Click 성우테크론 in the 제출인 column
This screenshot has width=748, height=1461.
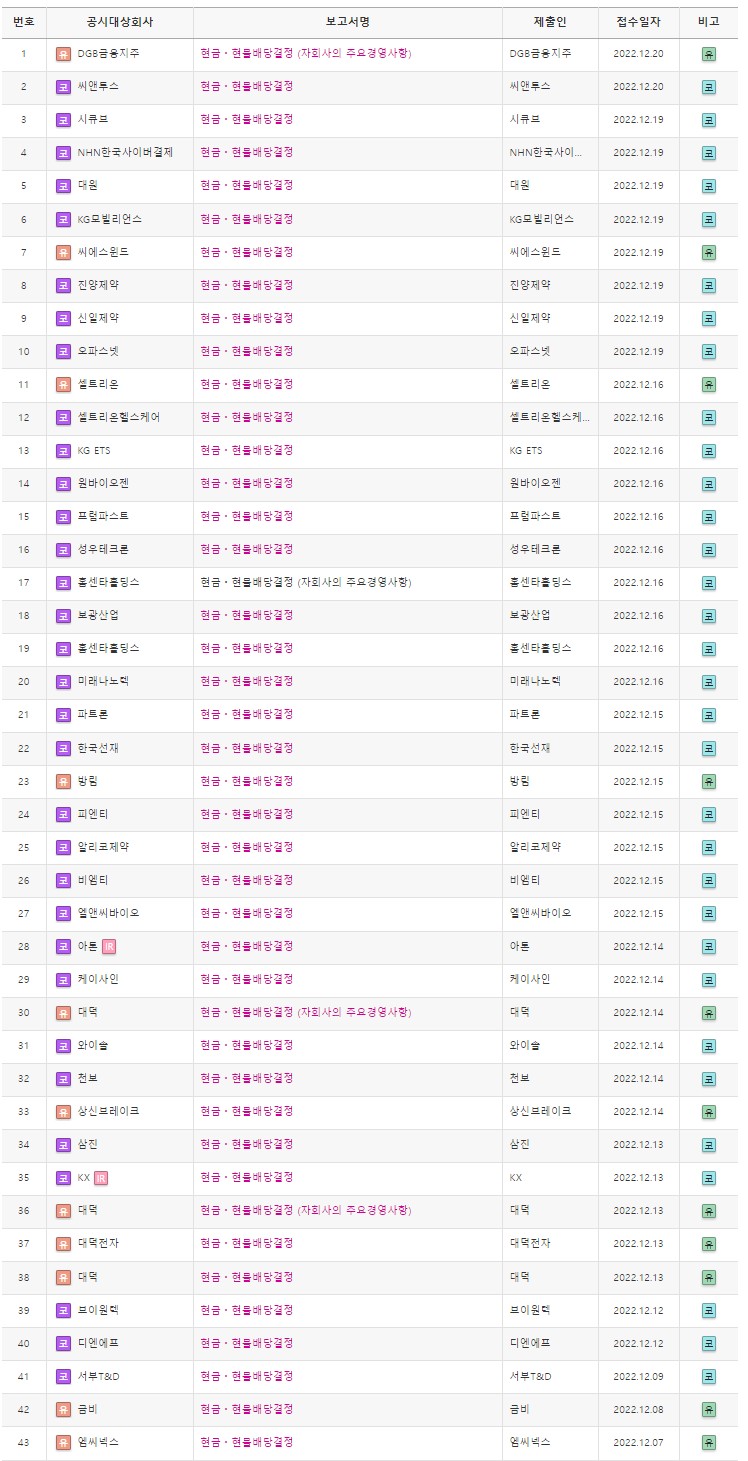(x=535, y=549)
